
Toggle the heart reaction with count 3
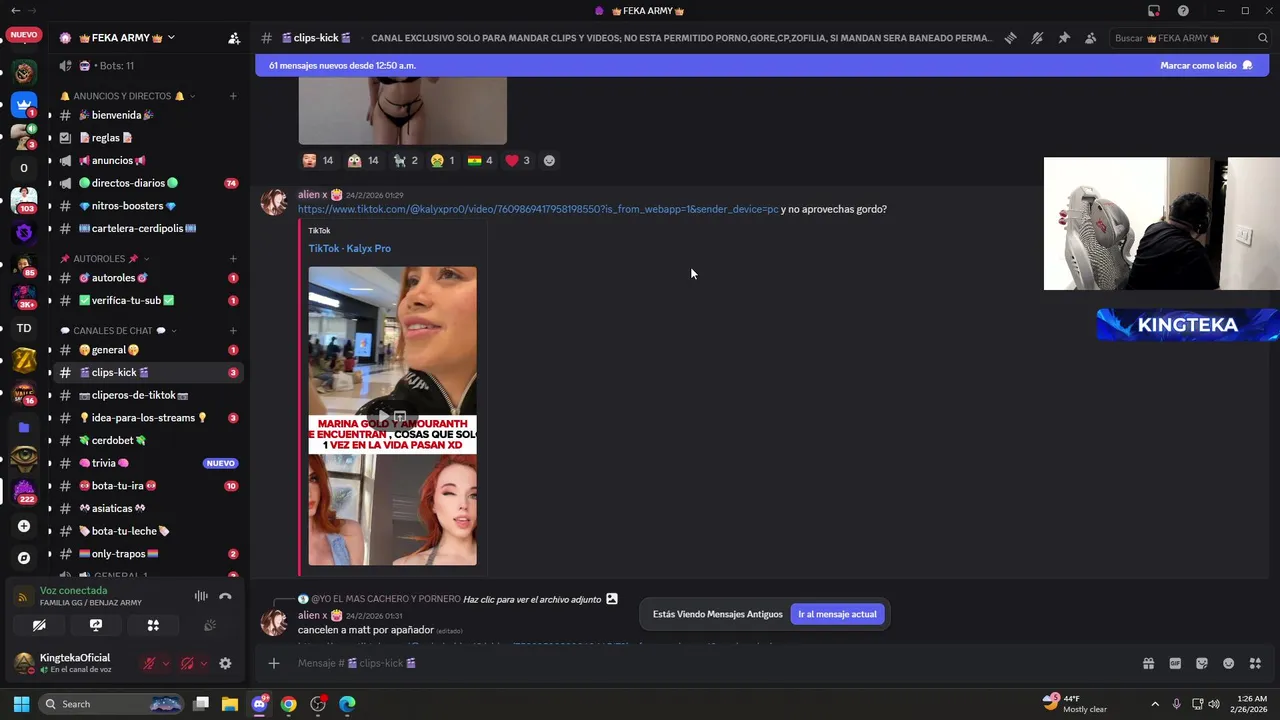tap(517, 160)
